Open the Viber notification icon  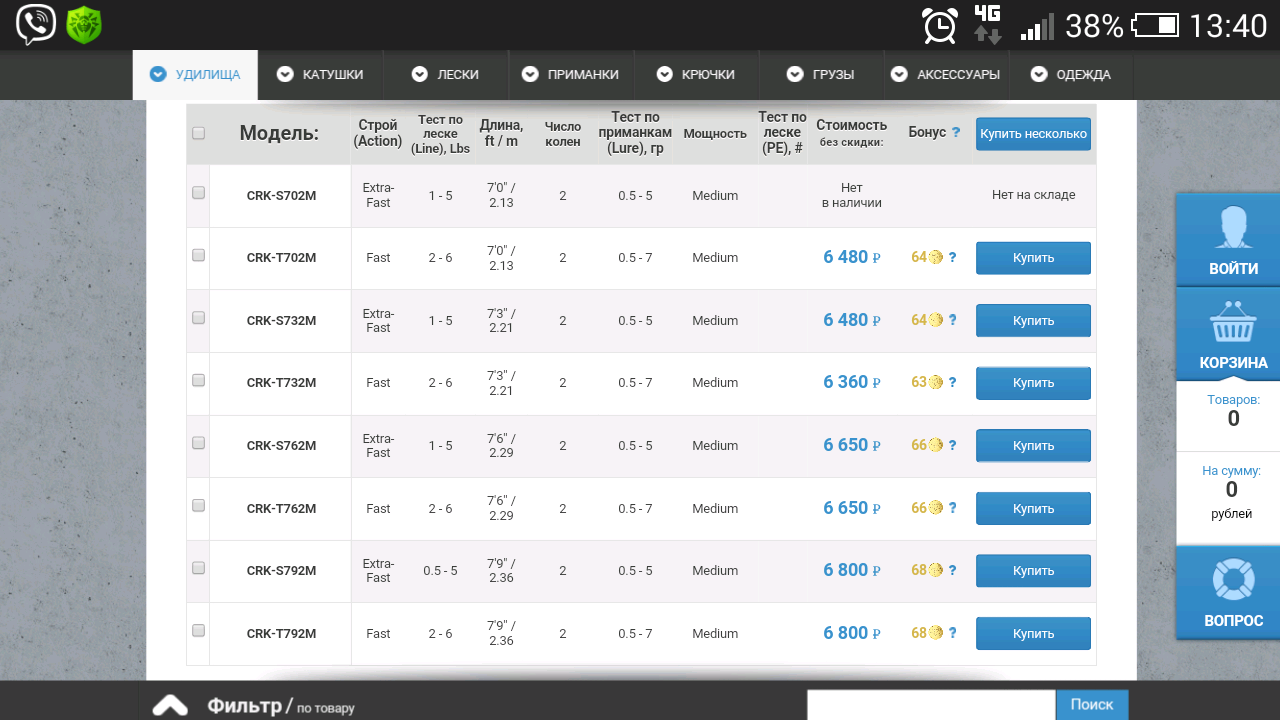pos(36,25)
